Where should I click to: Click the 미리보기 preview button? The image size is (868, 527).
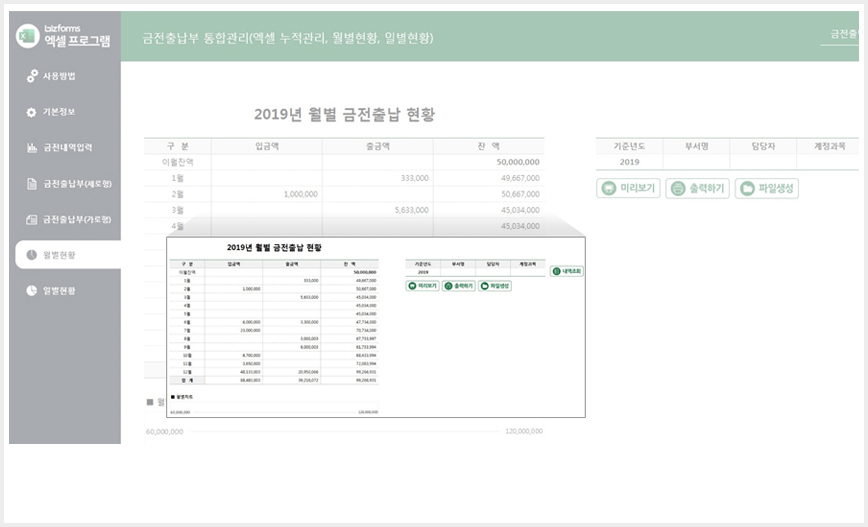628,188
